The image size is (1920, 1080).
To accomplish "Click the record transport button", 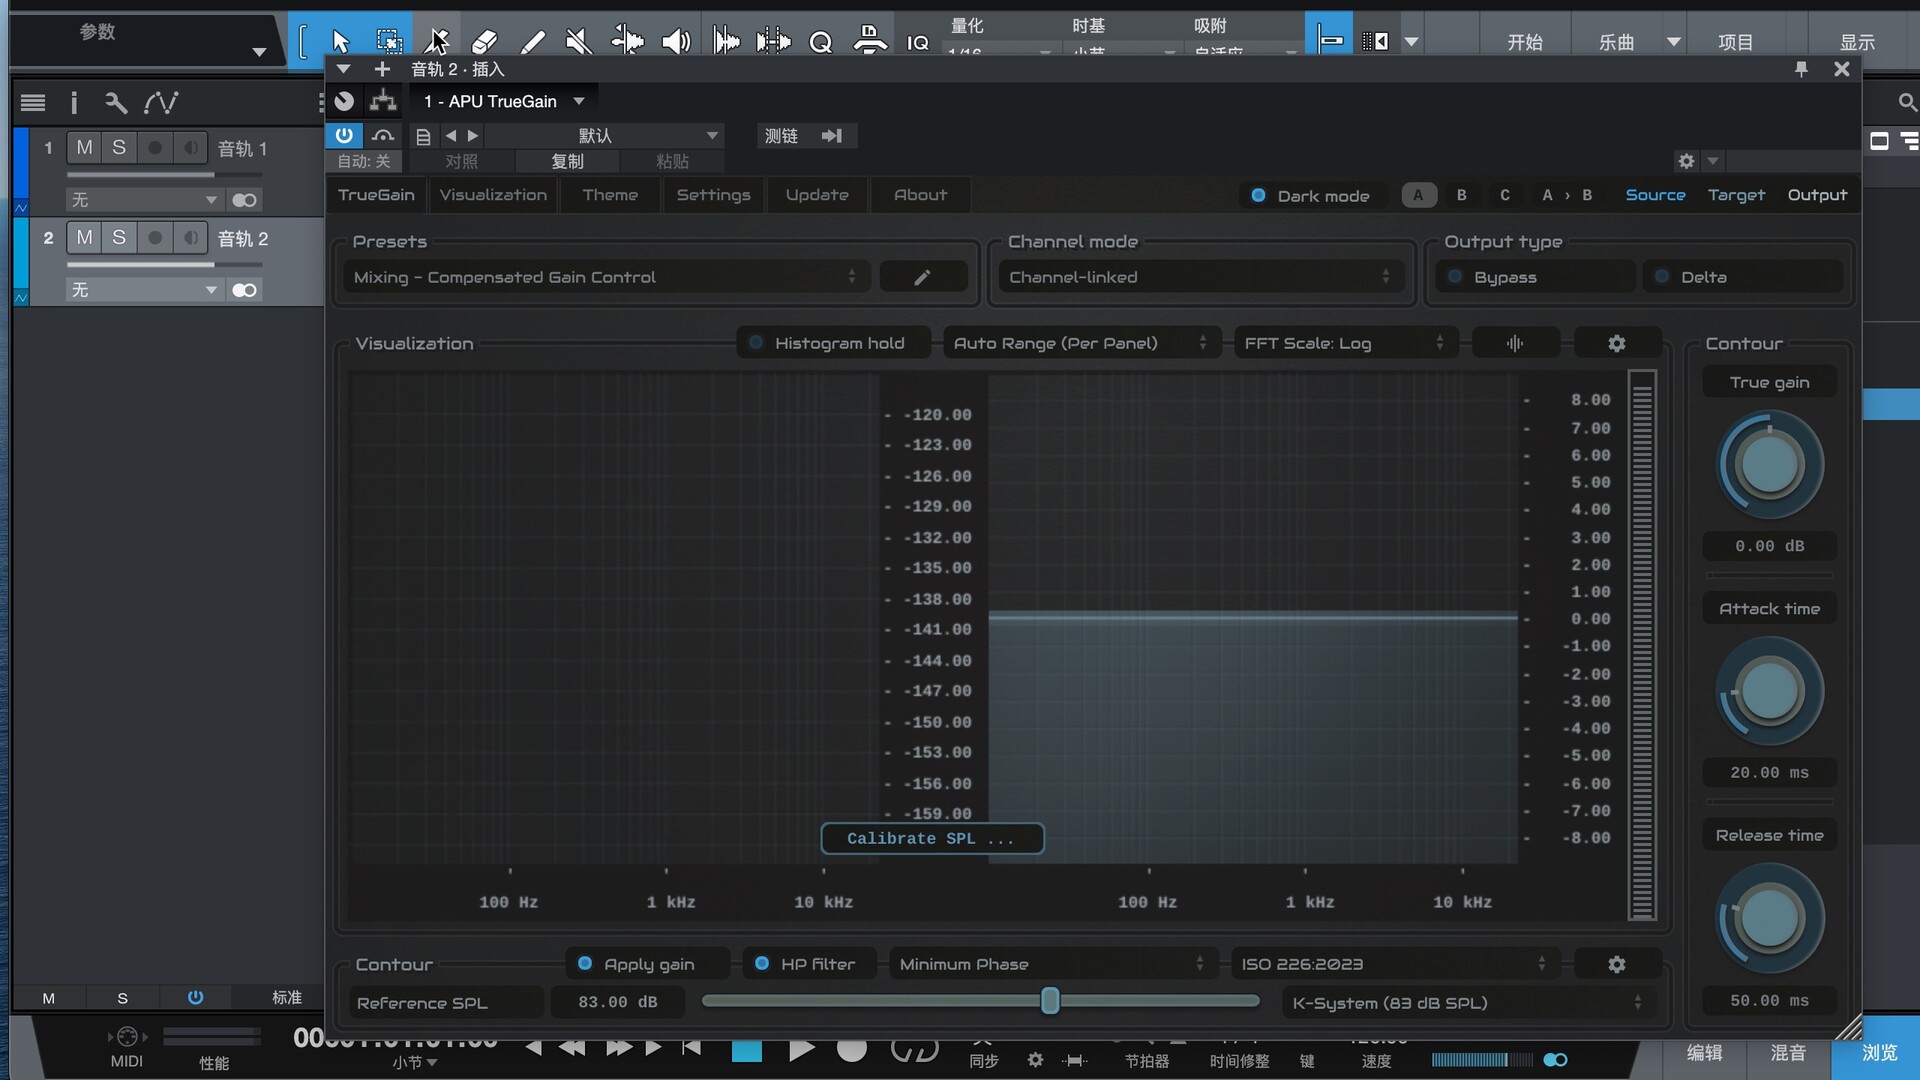I will click(851, 1049).
